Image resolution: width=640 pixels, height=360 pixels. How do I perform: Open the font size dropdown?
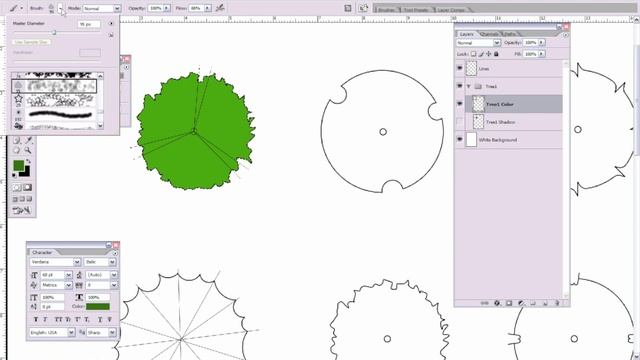click(x=68, y=275)
